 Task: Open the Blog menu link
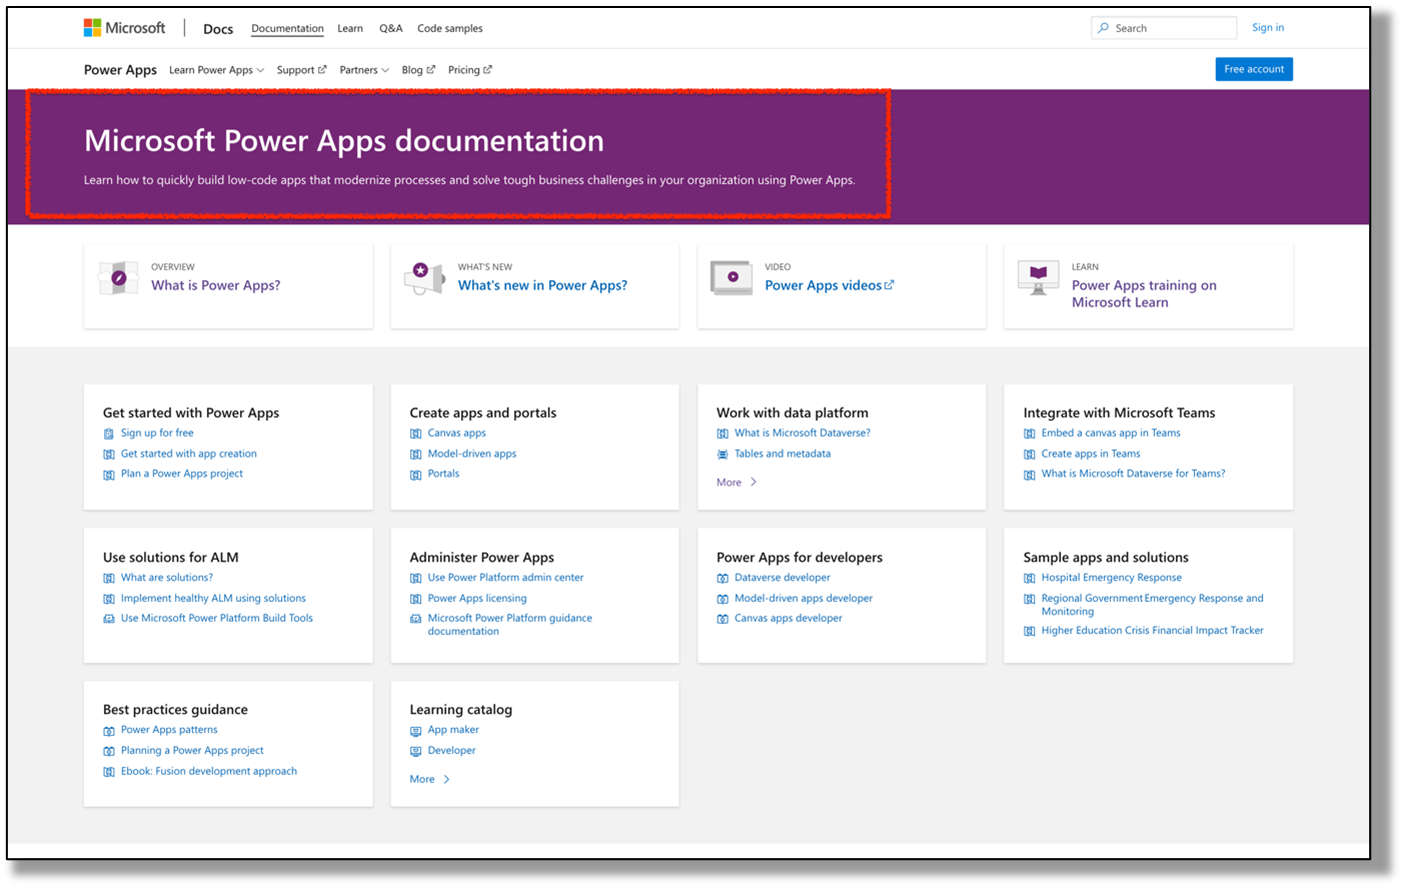(x=418, y=70)
